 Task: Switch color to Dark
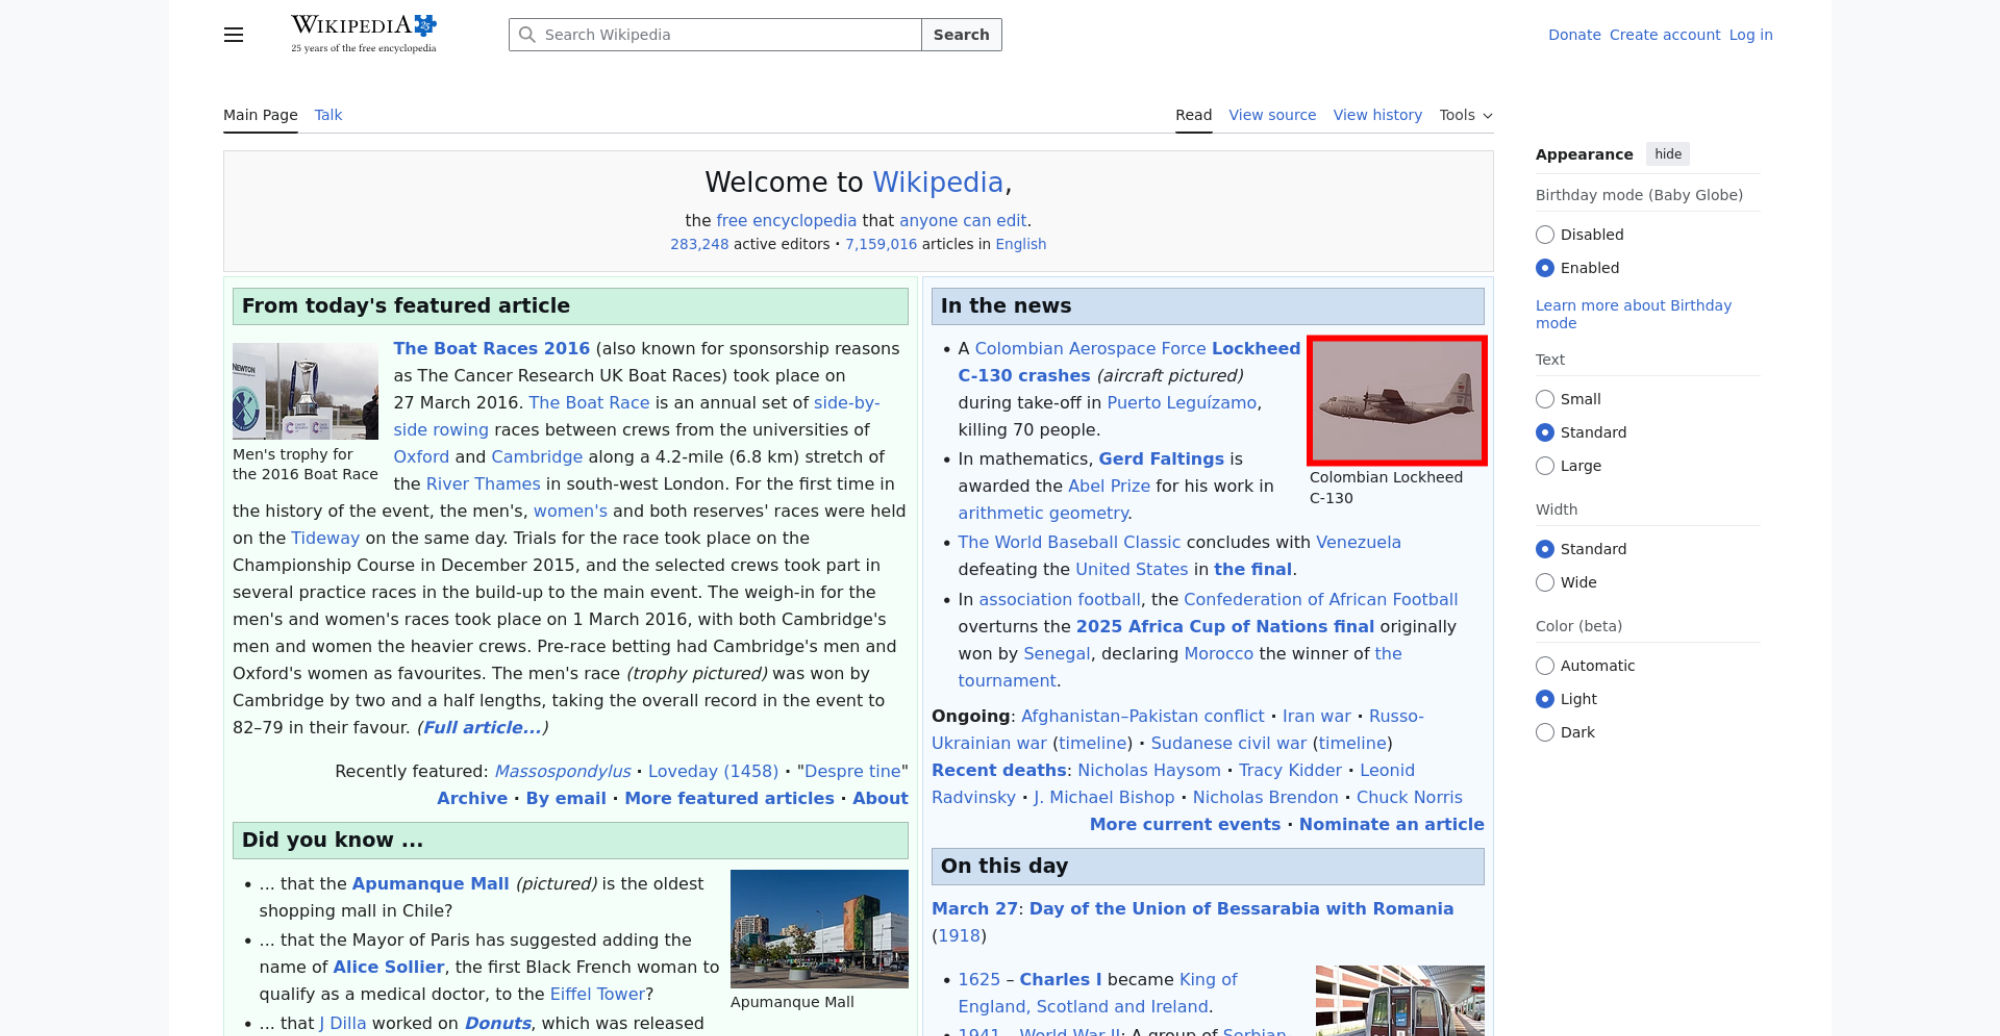[1545, 733]
